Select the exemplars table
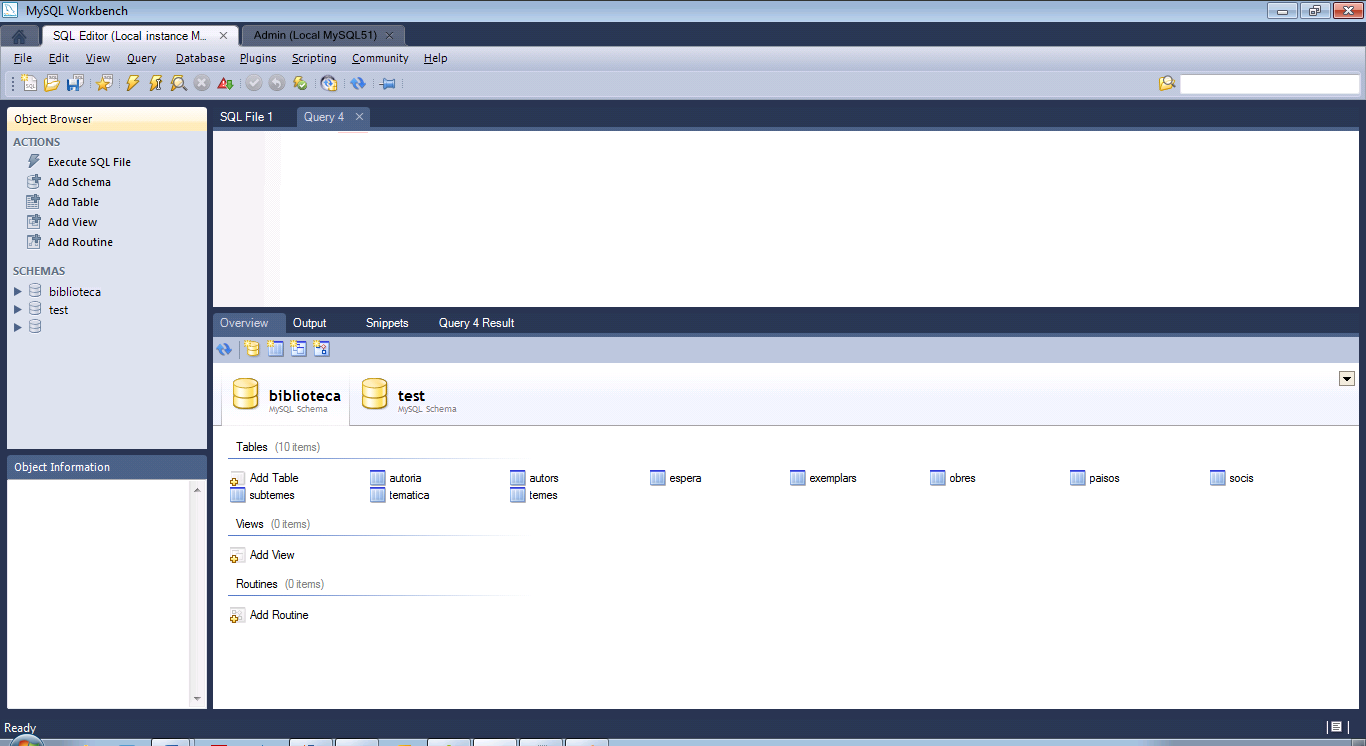Image resolution: width=1366 pixels, height=746 pixels. tap(831, 478)
